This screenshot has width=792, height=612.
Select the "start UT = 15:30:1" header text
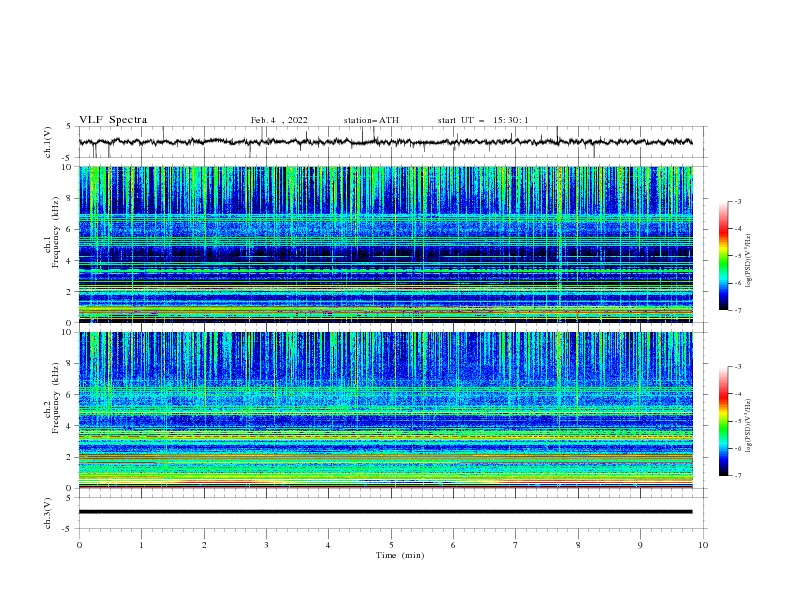click(483, 120)
